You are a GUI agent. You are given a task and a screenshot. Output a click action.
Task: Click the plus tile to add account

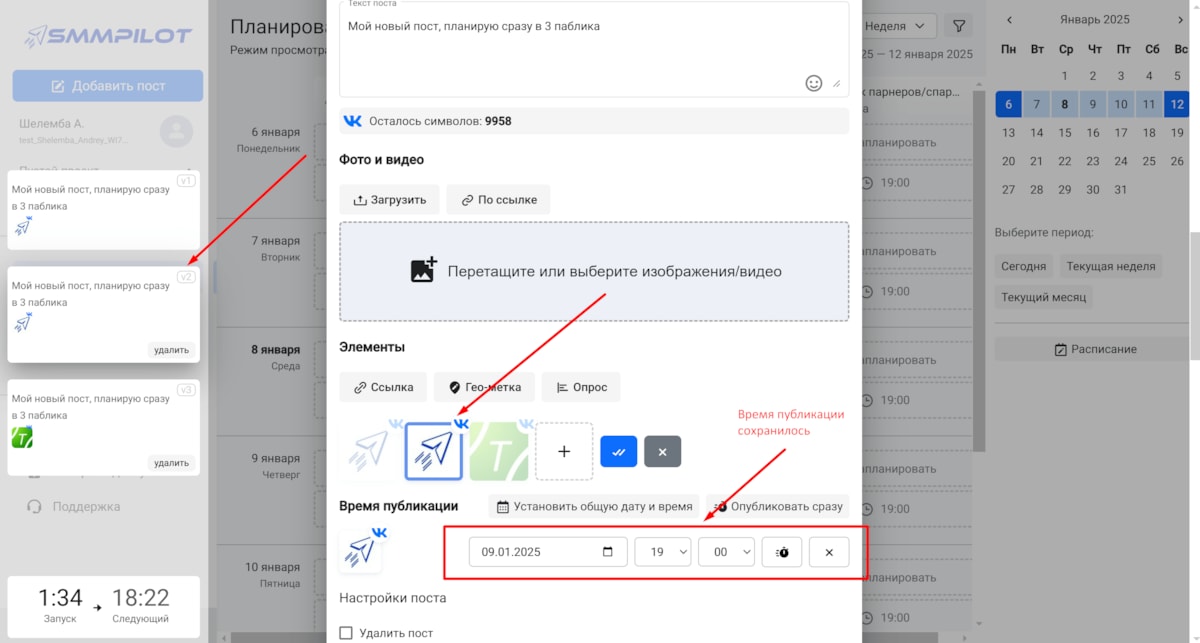click(564, 451)
